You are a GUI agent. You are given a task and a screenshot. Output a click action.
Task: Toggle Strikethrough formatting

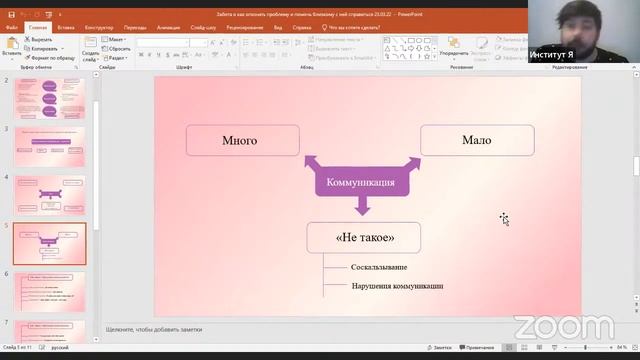(176, 55)
